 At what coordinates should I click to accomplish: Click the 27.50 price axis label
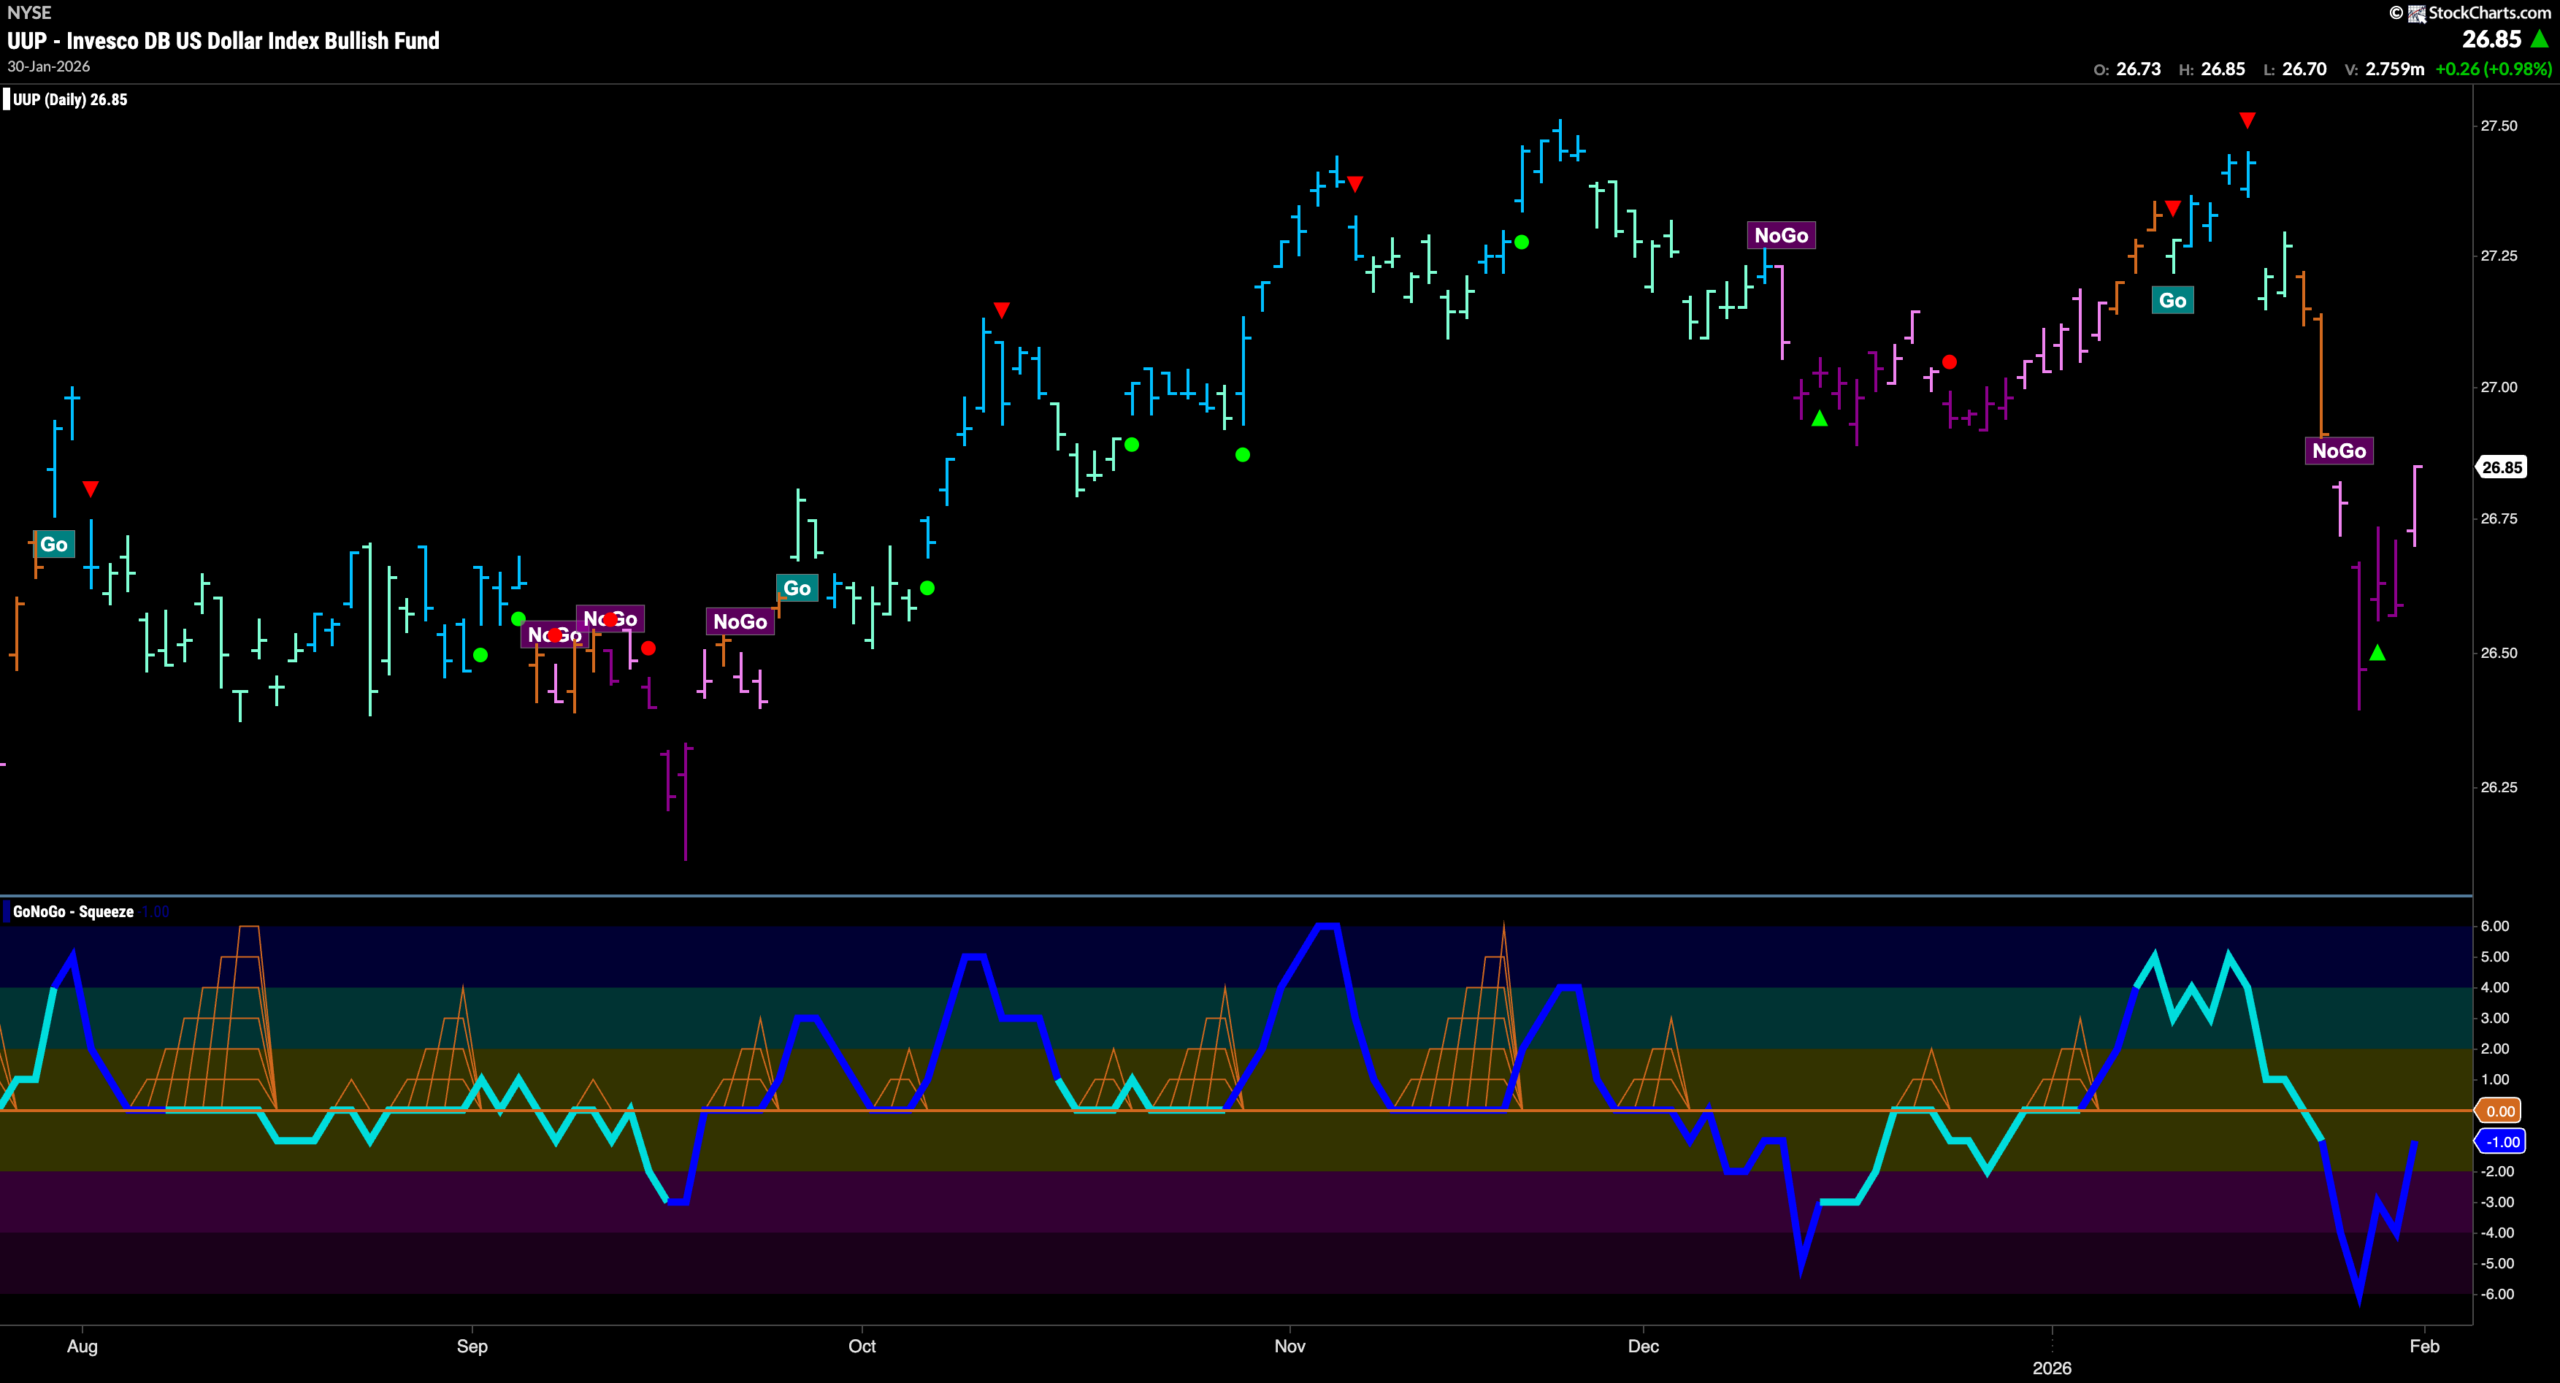pyautogui.click(x=2499, y=126)
